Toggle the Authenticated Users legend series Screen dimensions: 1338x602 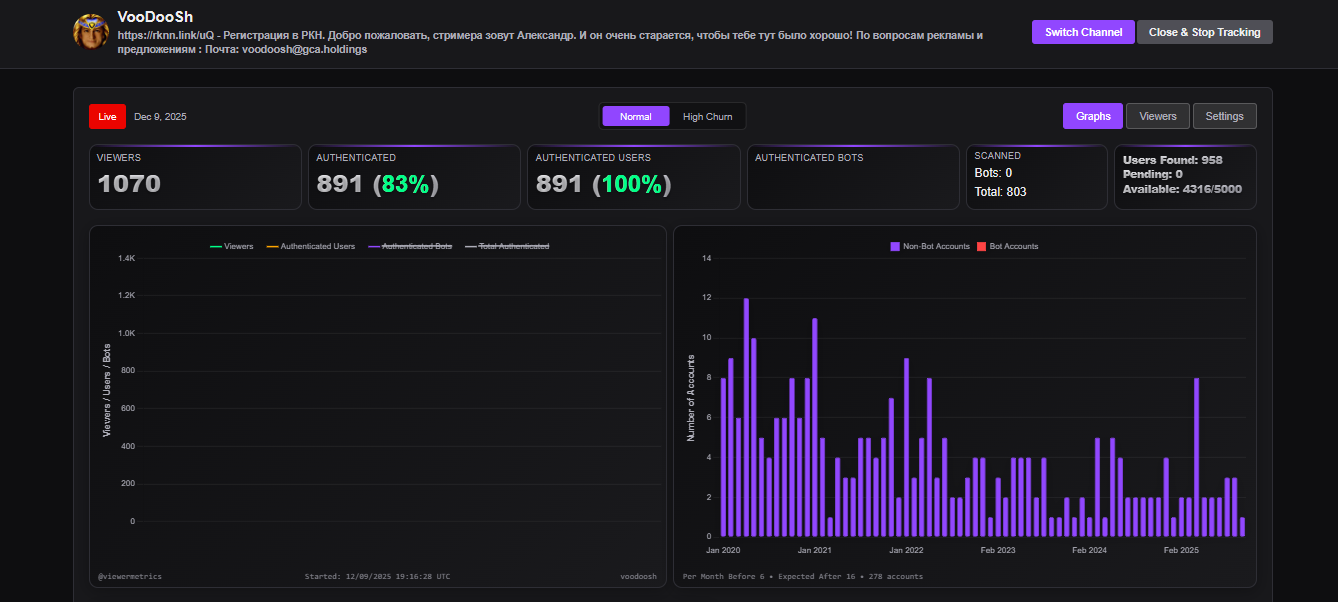coord(309,246)
